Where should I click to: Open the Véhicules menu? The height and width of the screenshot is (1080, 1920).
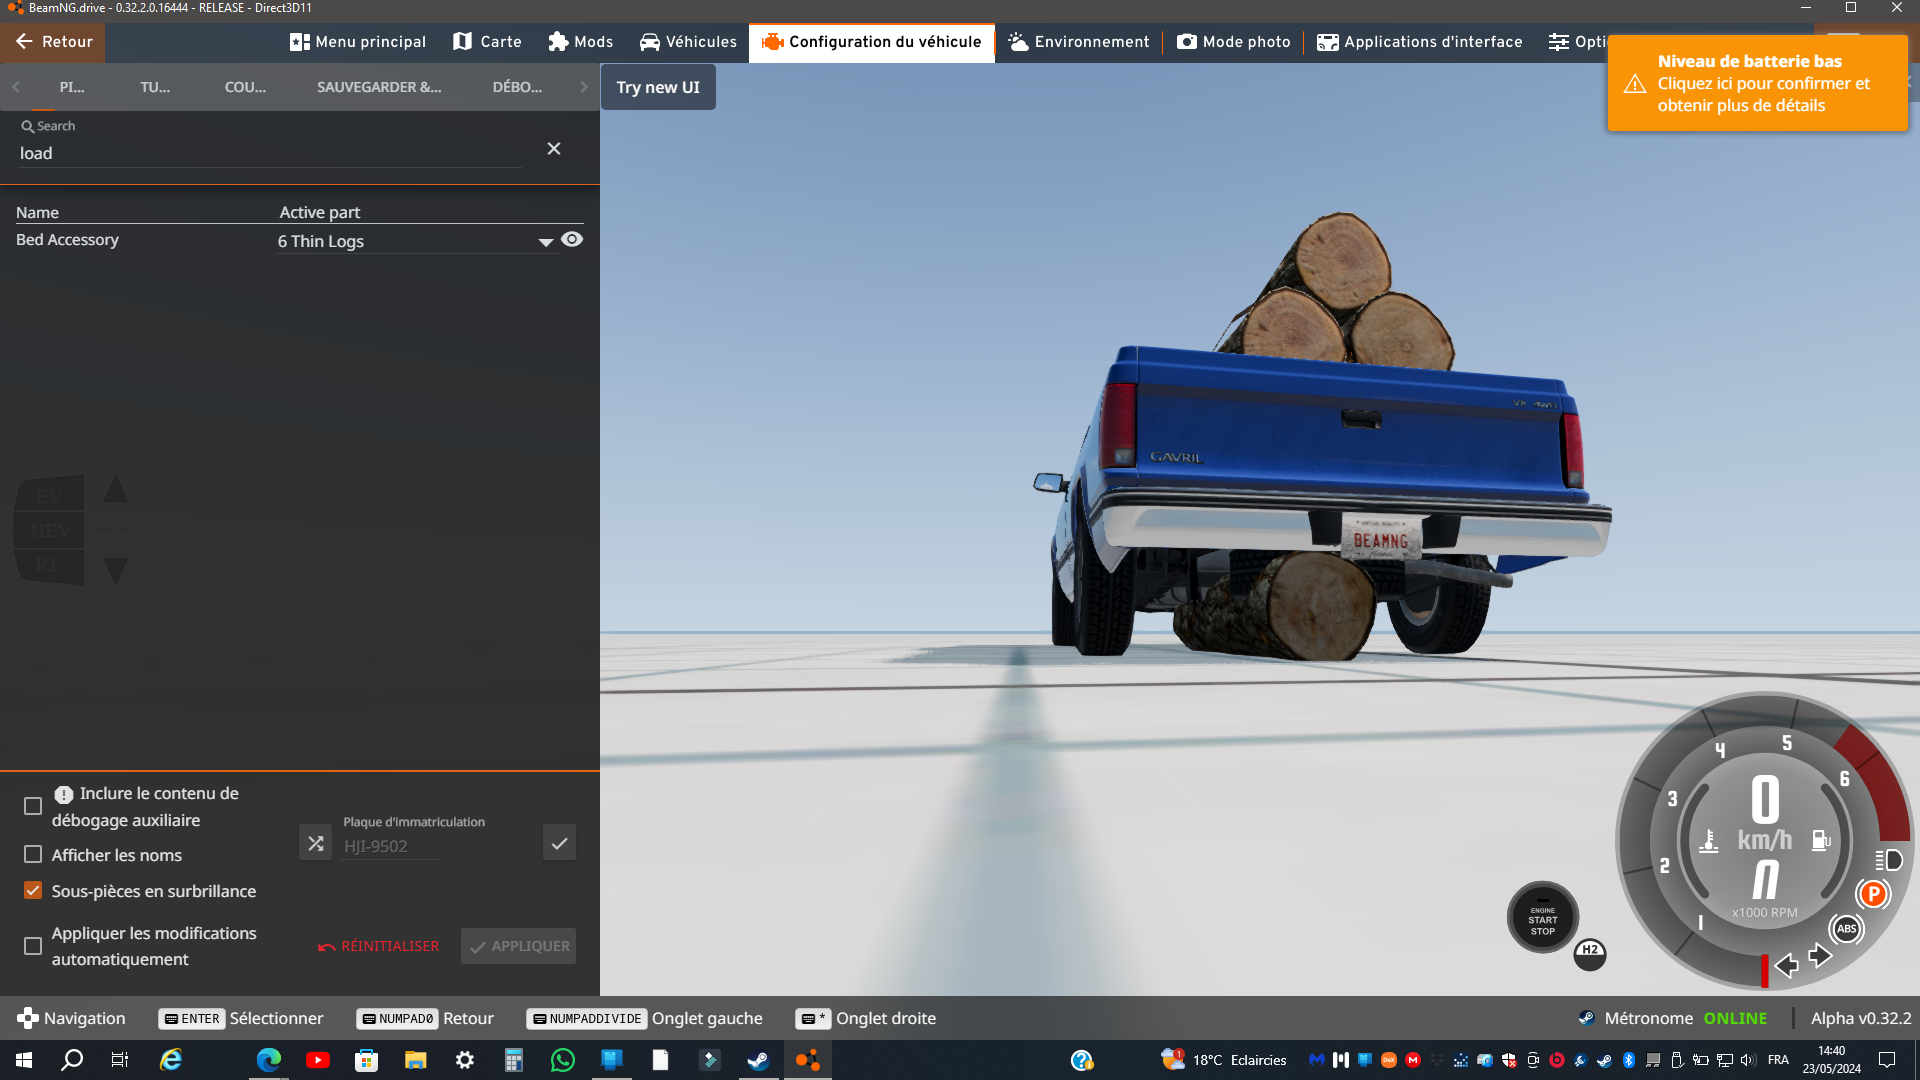tap(688, 42)
